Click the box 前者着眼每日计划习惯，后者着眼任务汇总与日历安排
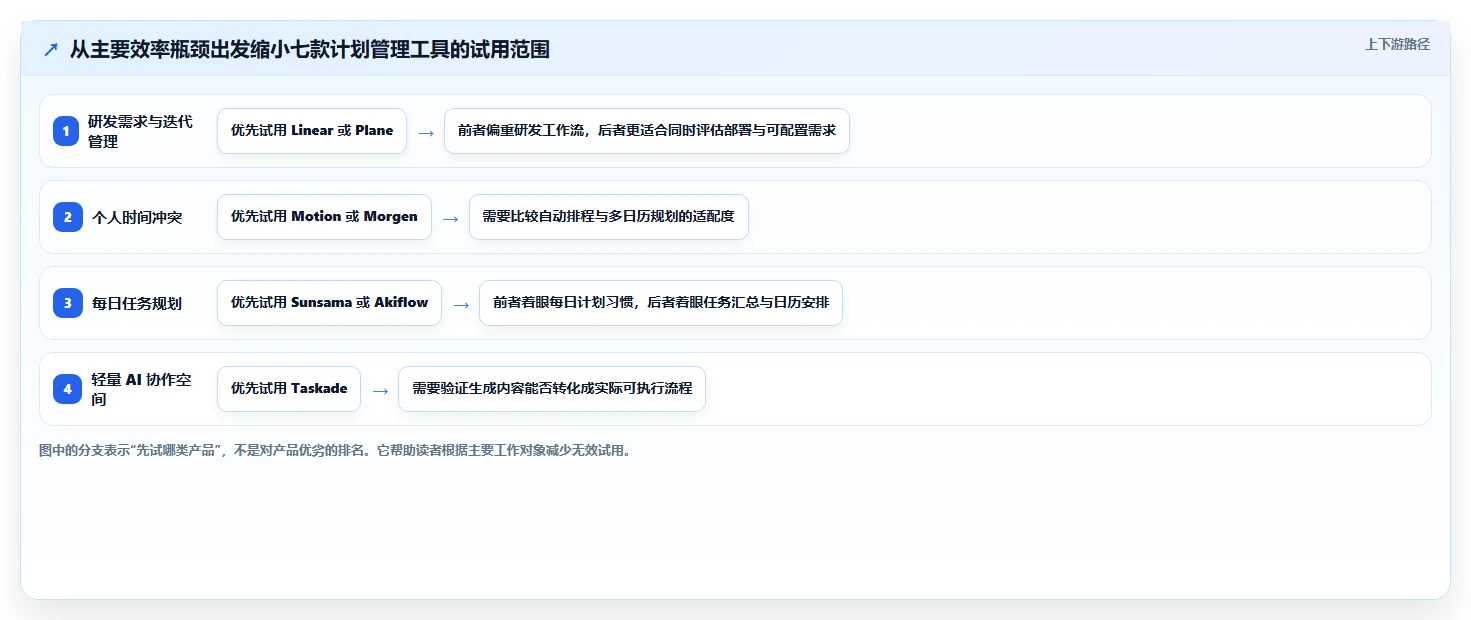 click(x=661, y=303)
